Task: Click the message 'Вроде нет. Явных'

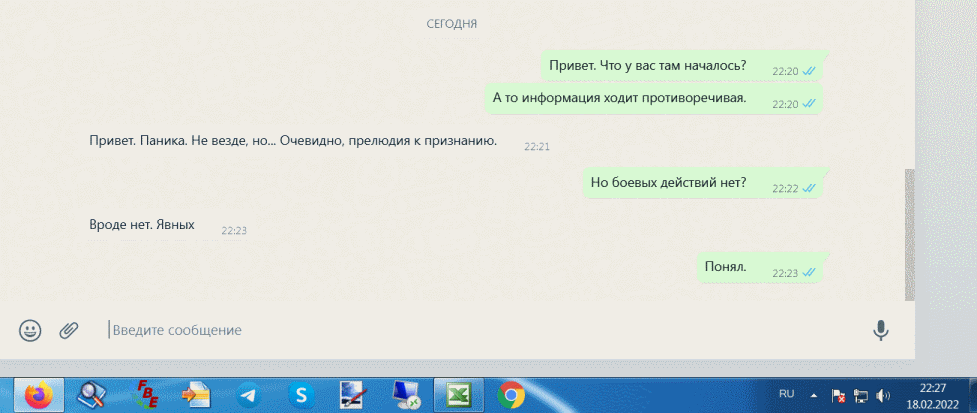Action: 141,225
